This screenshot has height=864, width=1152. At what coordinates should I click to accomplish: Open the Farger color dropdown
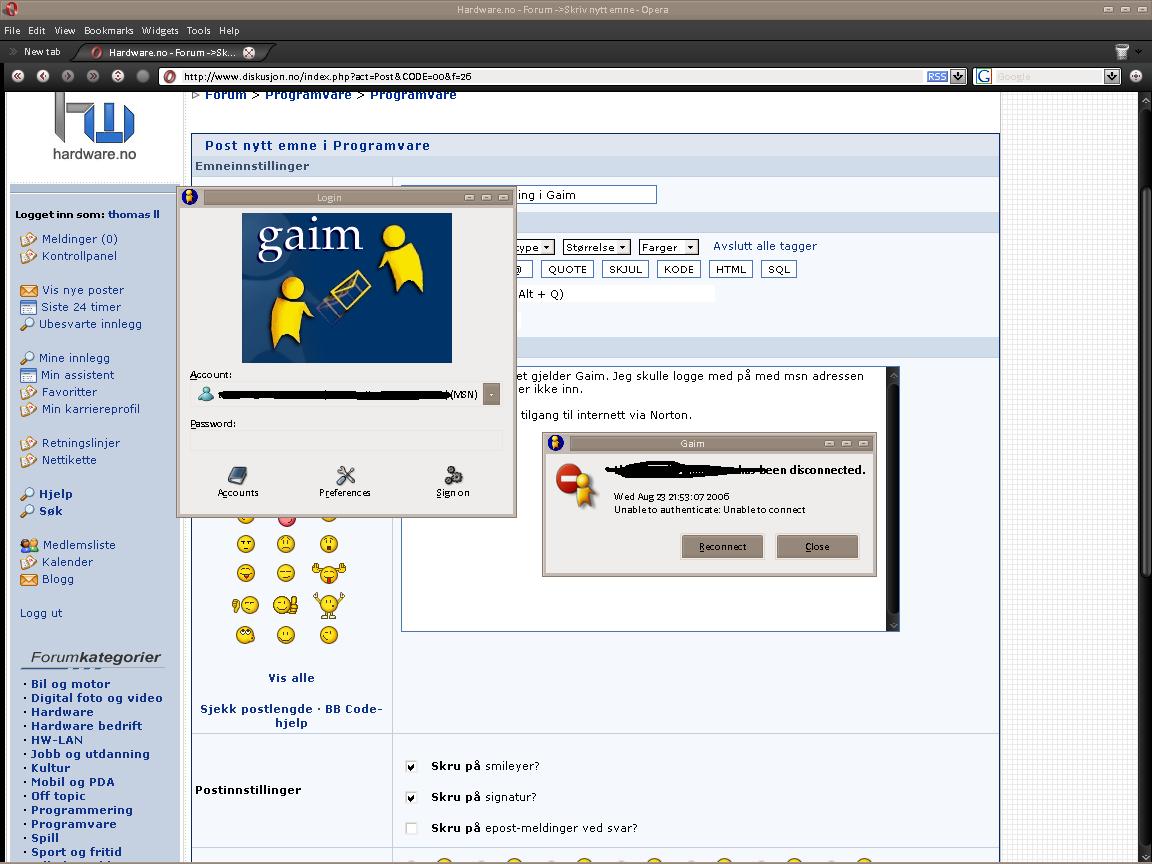668,248
